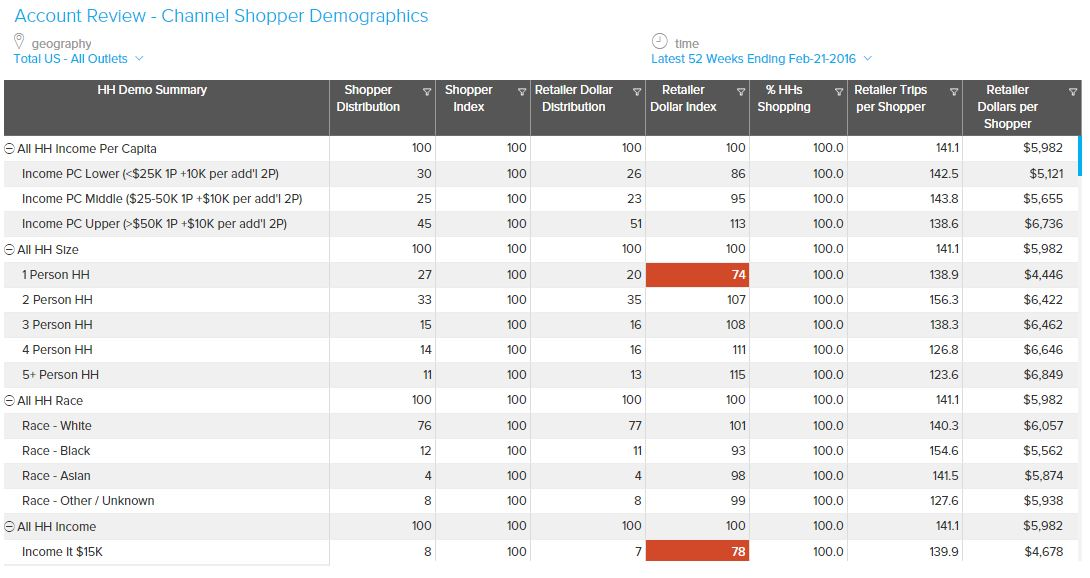The image size is (1090, 578).
Task: Open the Total US - All Outlets dropdown
Action: click(x=78, y=59)
